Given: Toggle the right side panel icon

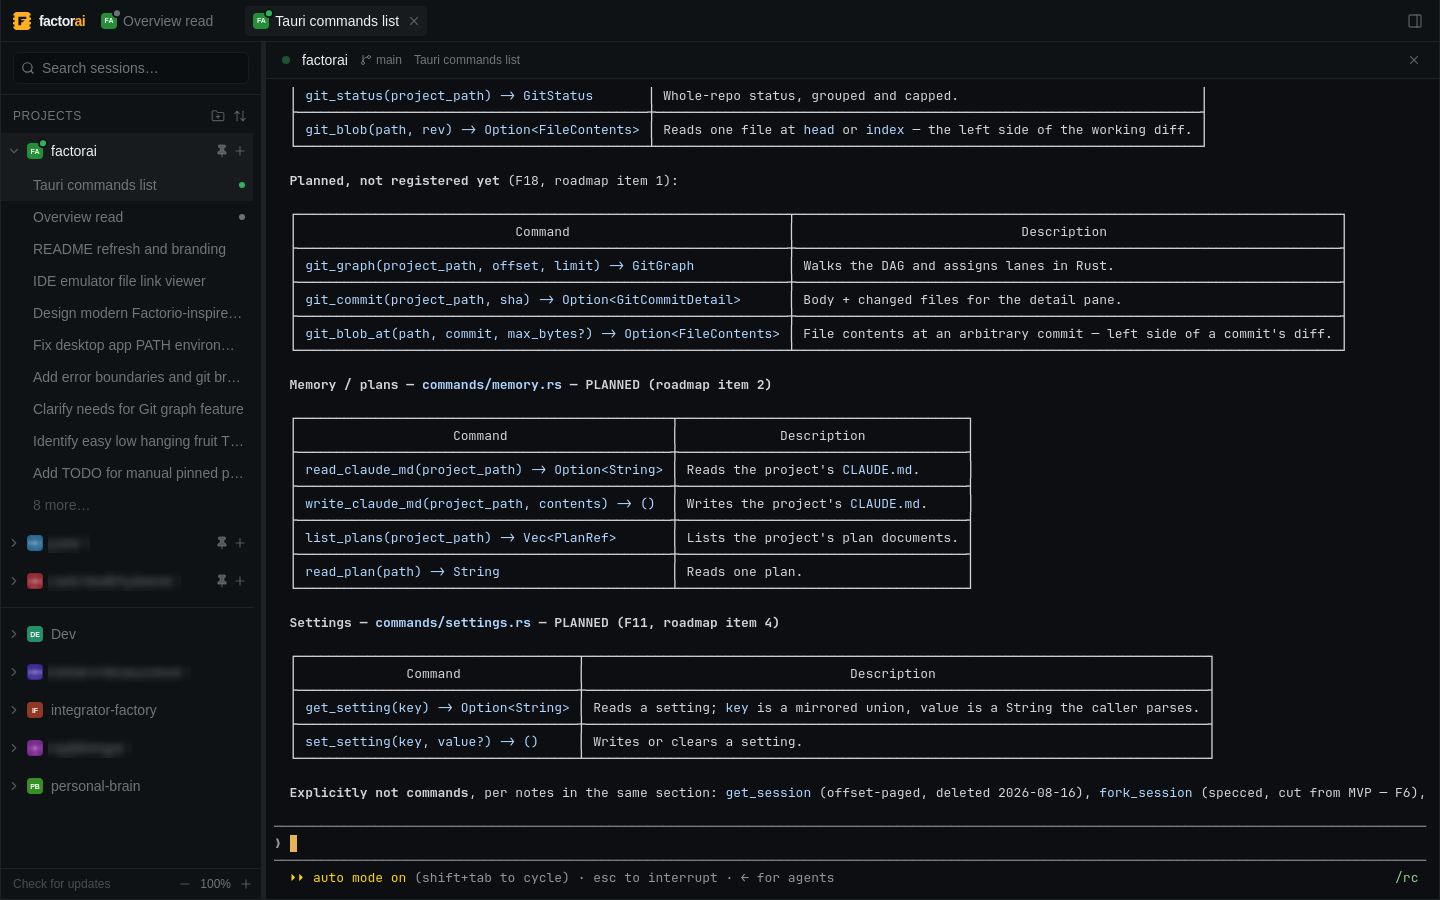Looking at the screenshot, I should [x=1415, y=21].
